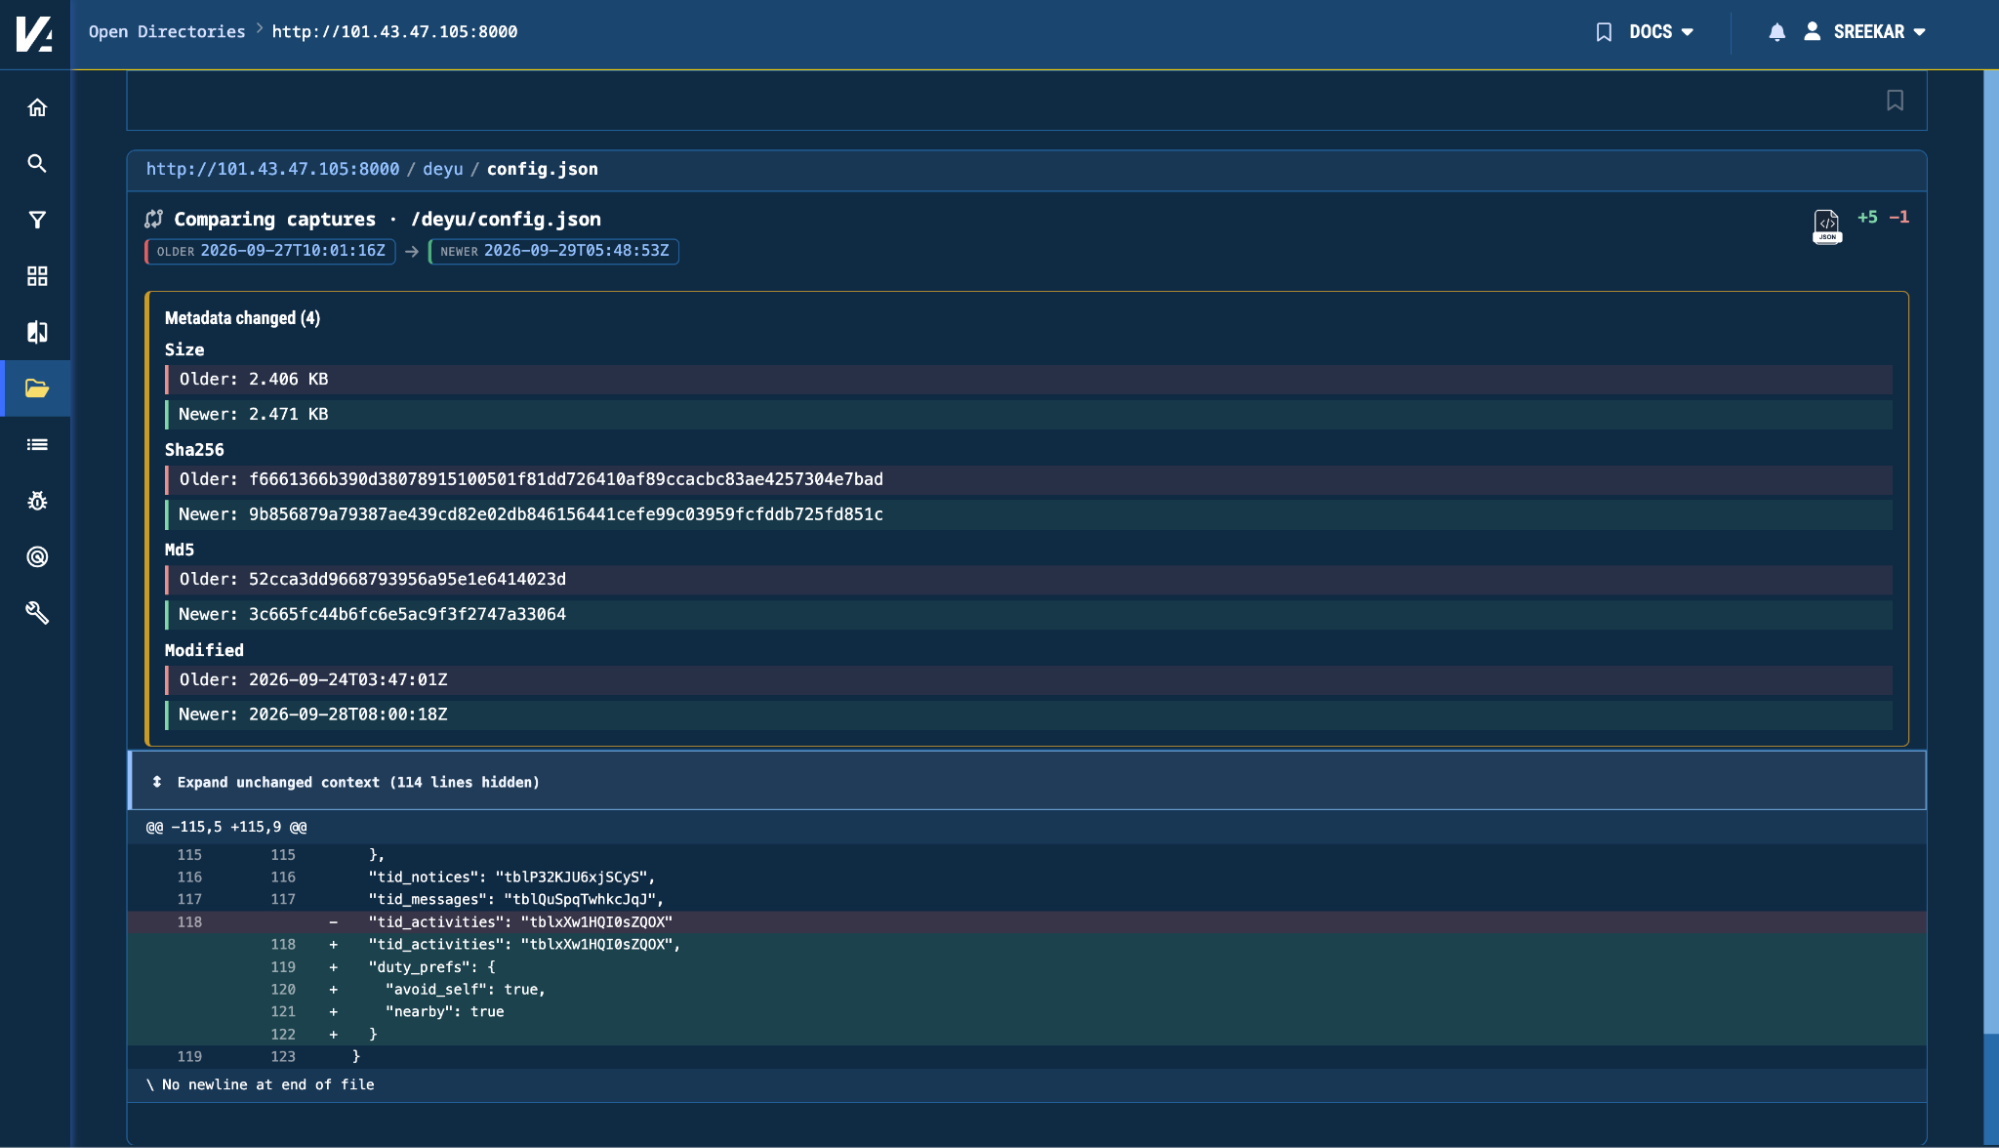The image size is (1999, 1148).
Task: Click the compare captures swap icon
Action: click(154, 219)
